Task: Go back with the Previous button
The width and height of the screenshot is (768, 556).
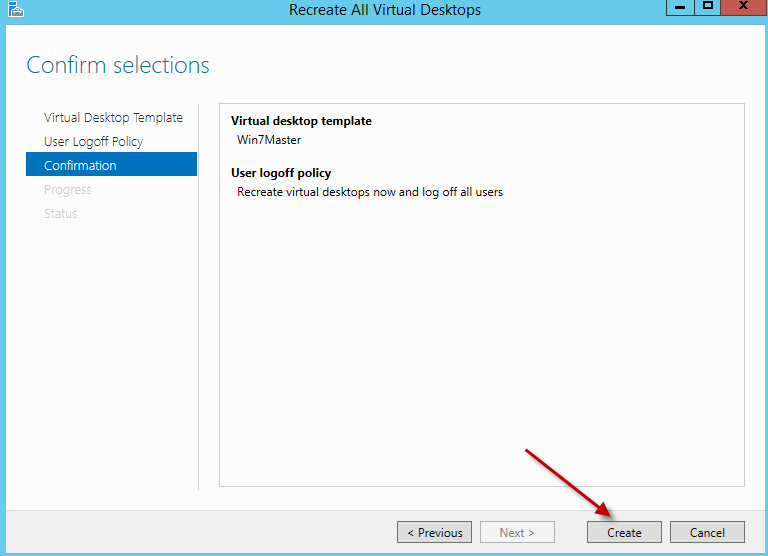Action: point(434,533)
